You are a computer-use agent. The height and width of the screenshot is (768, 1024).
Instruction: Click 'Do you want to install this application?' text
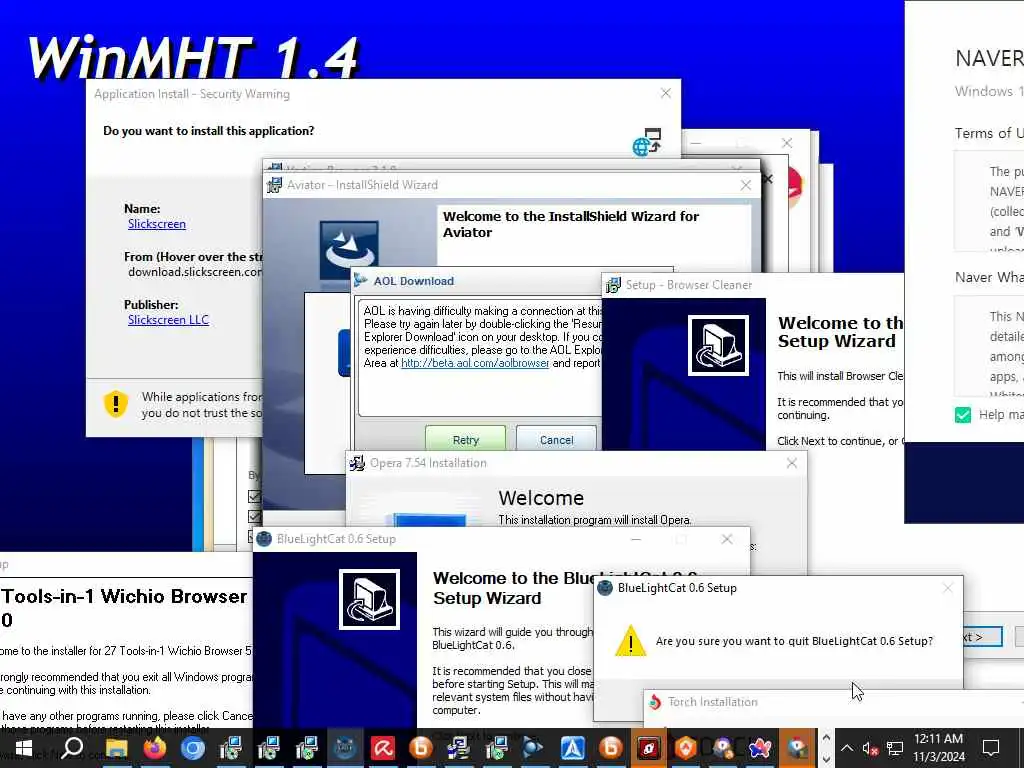click(x=208, y=131)
